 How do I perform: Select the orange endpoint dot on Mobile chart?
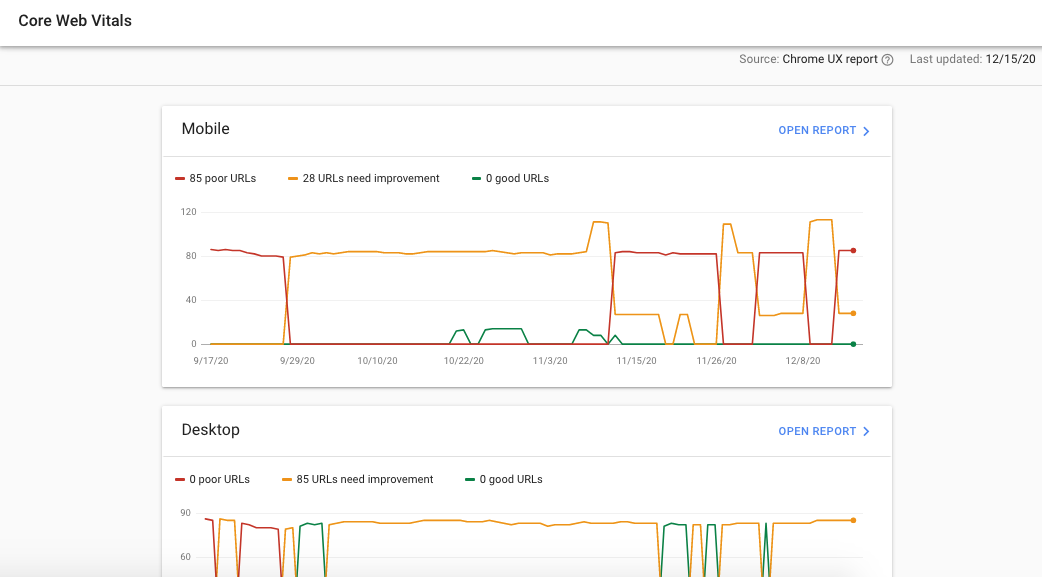[852, 313]
